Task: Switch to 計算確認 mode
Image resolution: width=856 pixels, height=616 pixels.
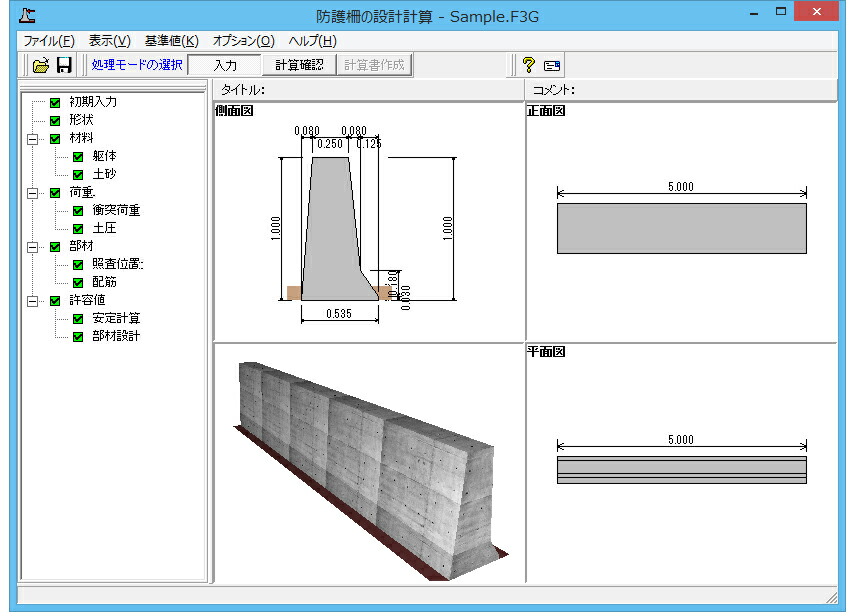Action: pos(299,65)
